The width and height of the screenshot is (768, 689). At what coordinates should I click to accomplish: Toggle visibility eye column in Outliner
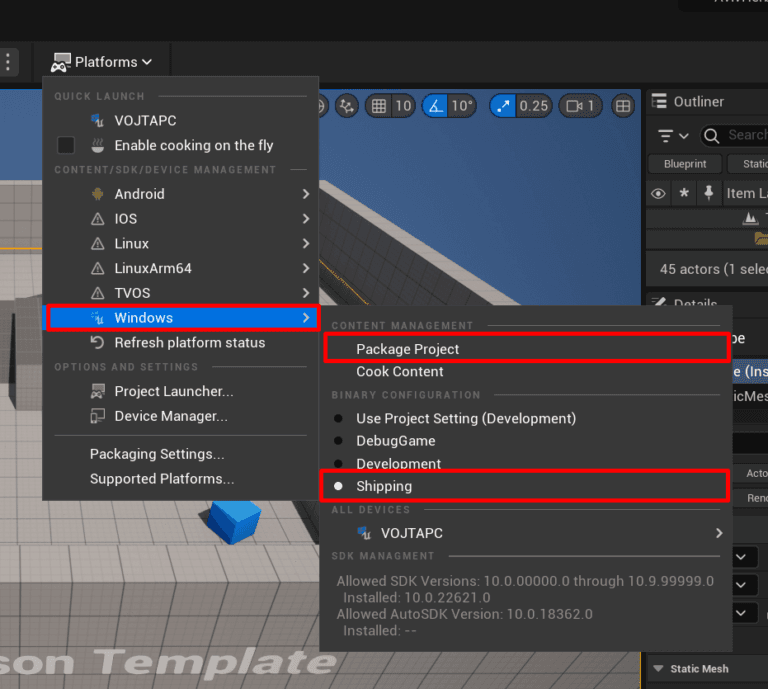click(x=658, y=193)
